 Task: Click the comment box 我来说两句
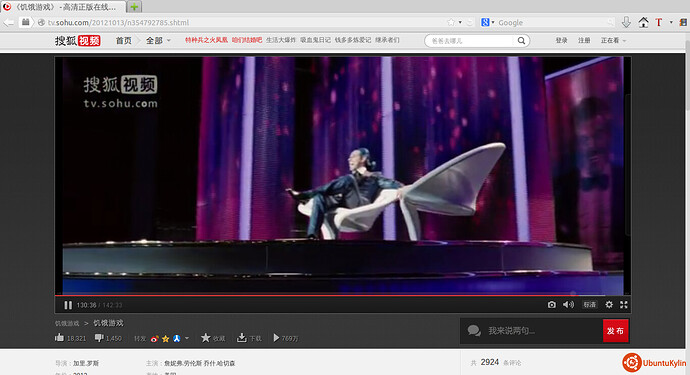(532, 331)
